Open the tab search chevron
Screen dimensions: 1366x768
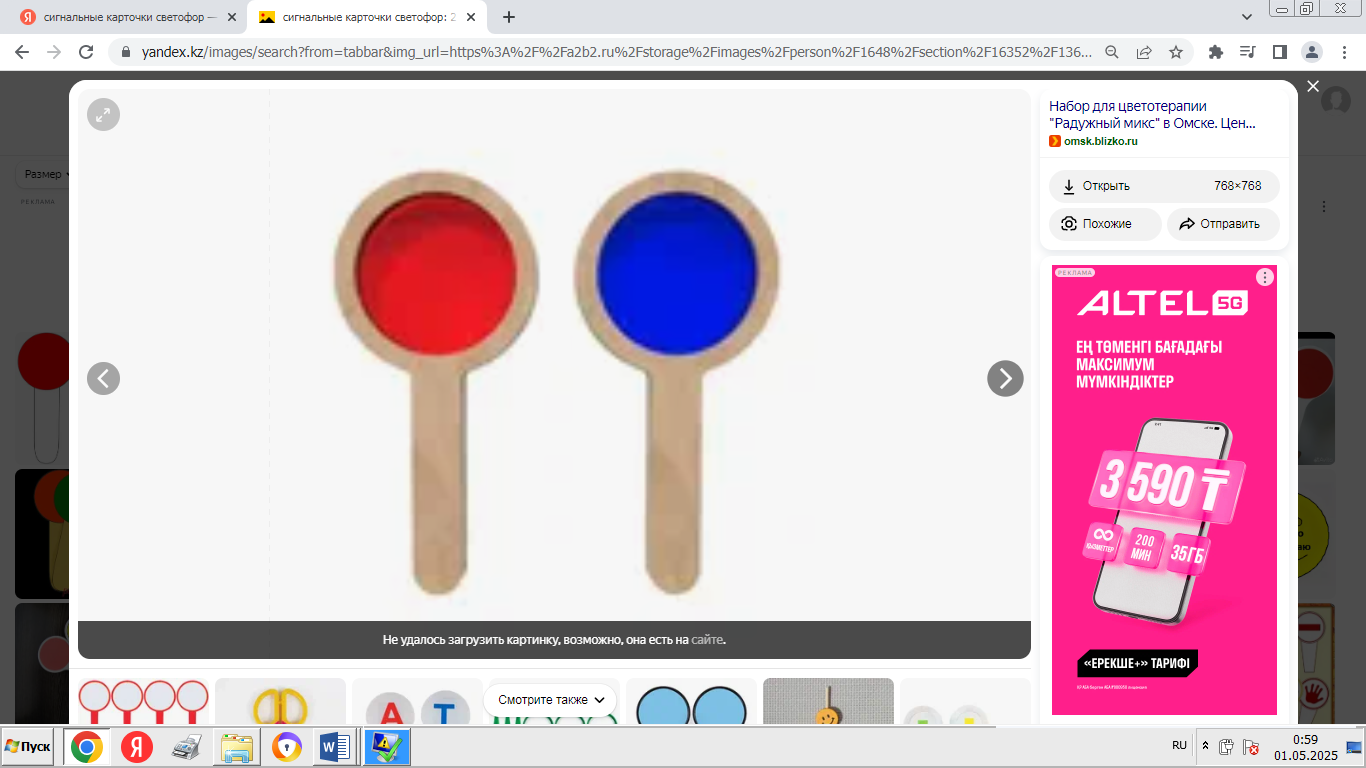1247,17
